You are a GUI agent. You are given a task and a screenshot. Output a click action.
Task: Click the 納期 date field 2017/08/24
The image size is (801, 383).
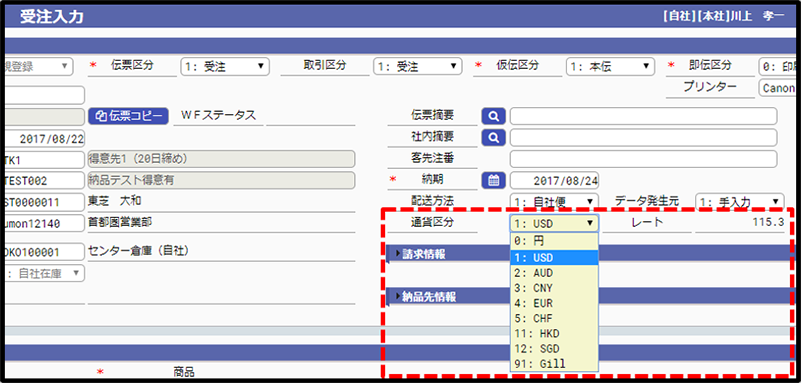pyautogui.click(x=554, y=180)
